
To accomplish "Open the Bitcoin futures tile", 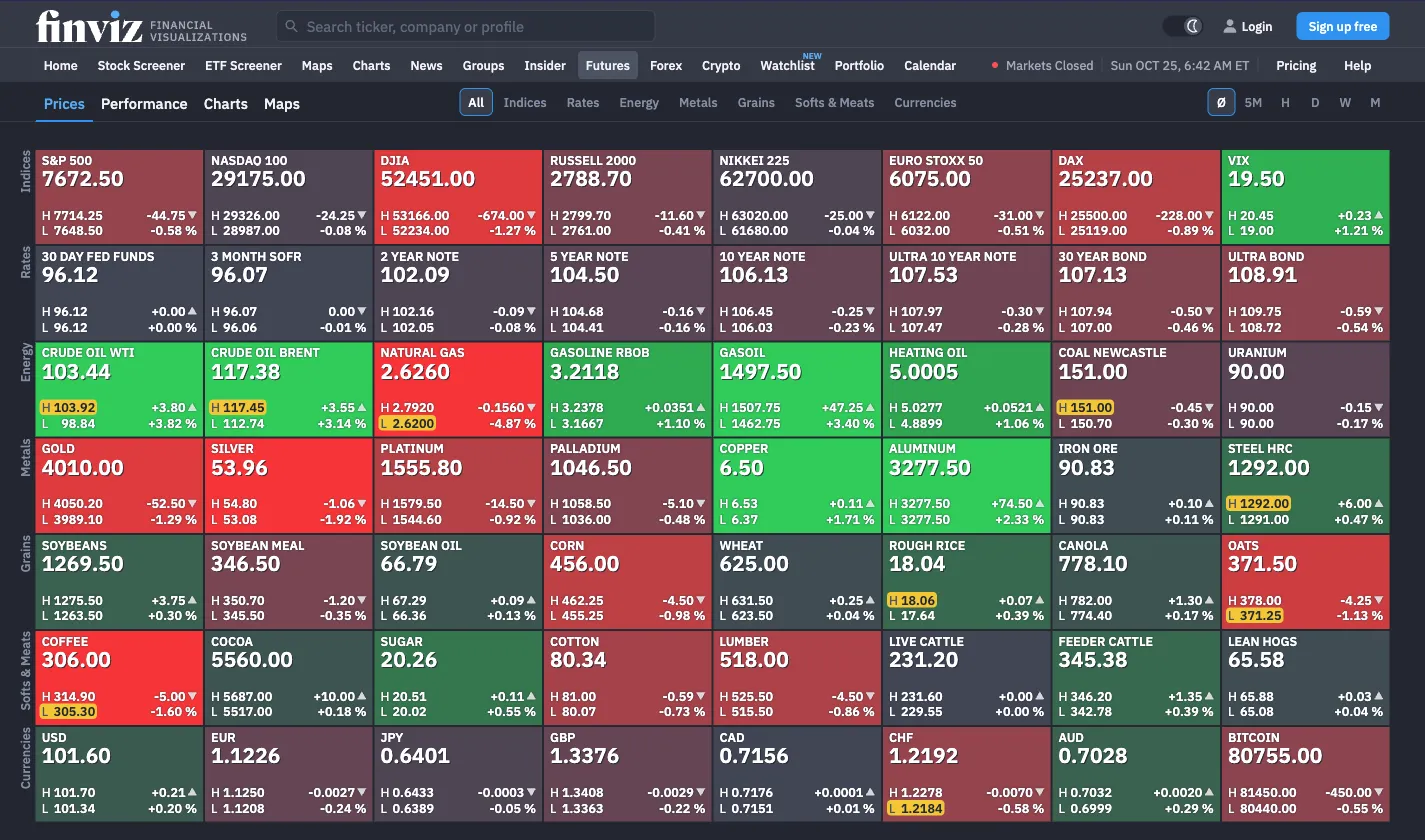I will (1305, 774).
